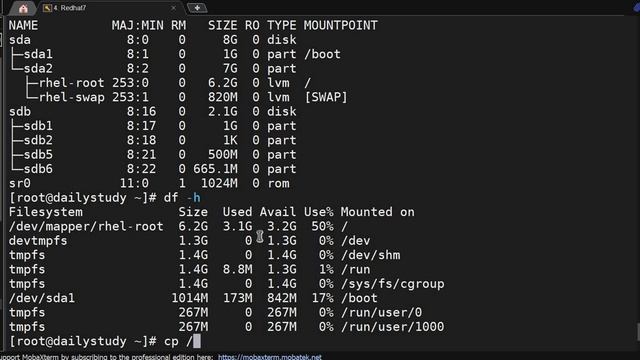The width and height of the screenshot is (640, 360).
Task: Click the 17% usage value
Action: coord(322,298)
